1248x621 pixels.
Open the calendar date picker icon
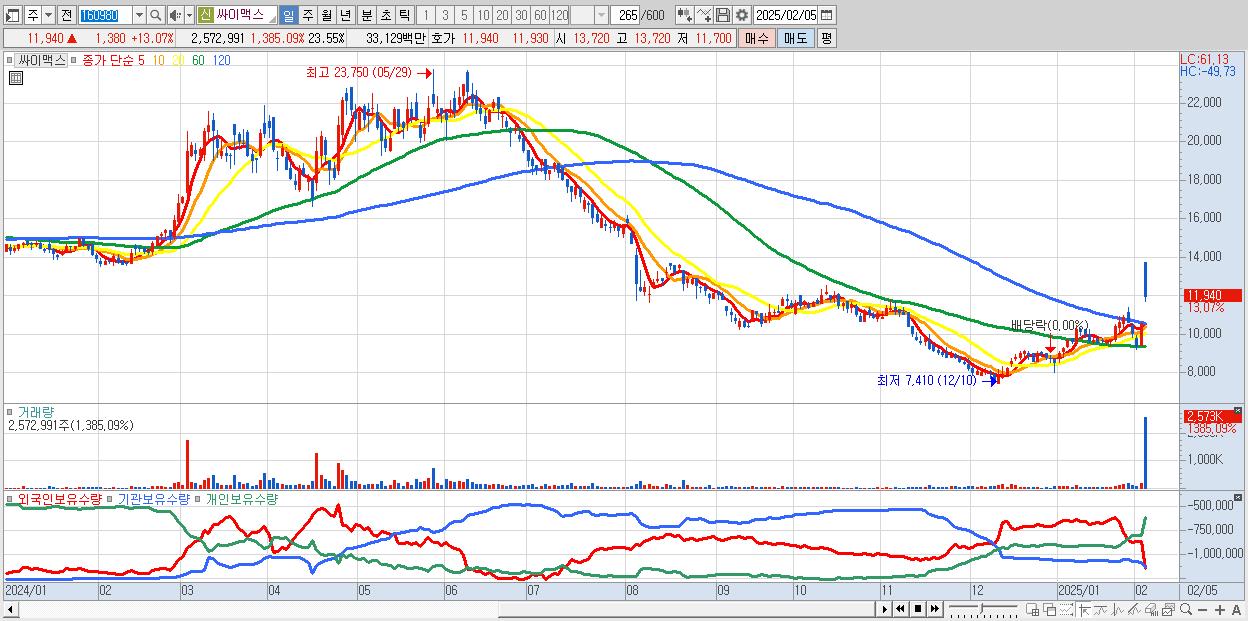(x=826, y=15)
